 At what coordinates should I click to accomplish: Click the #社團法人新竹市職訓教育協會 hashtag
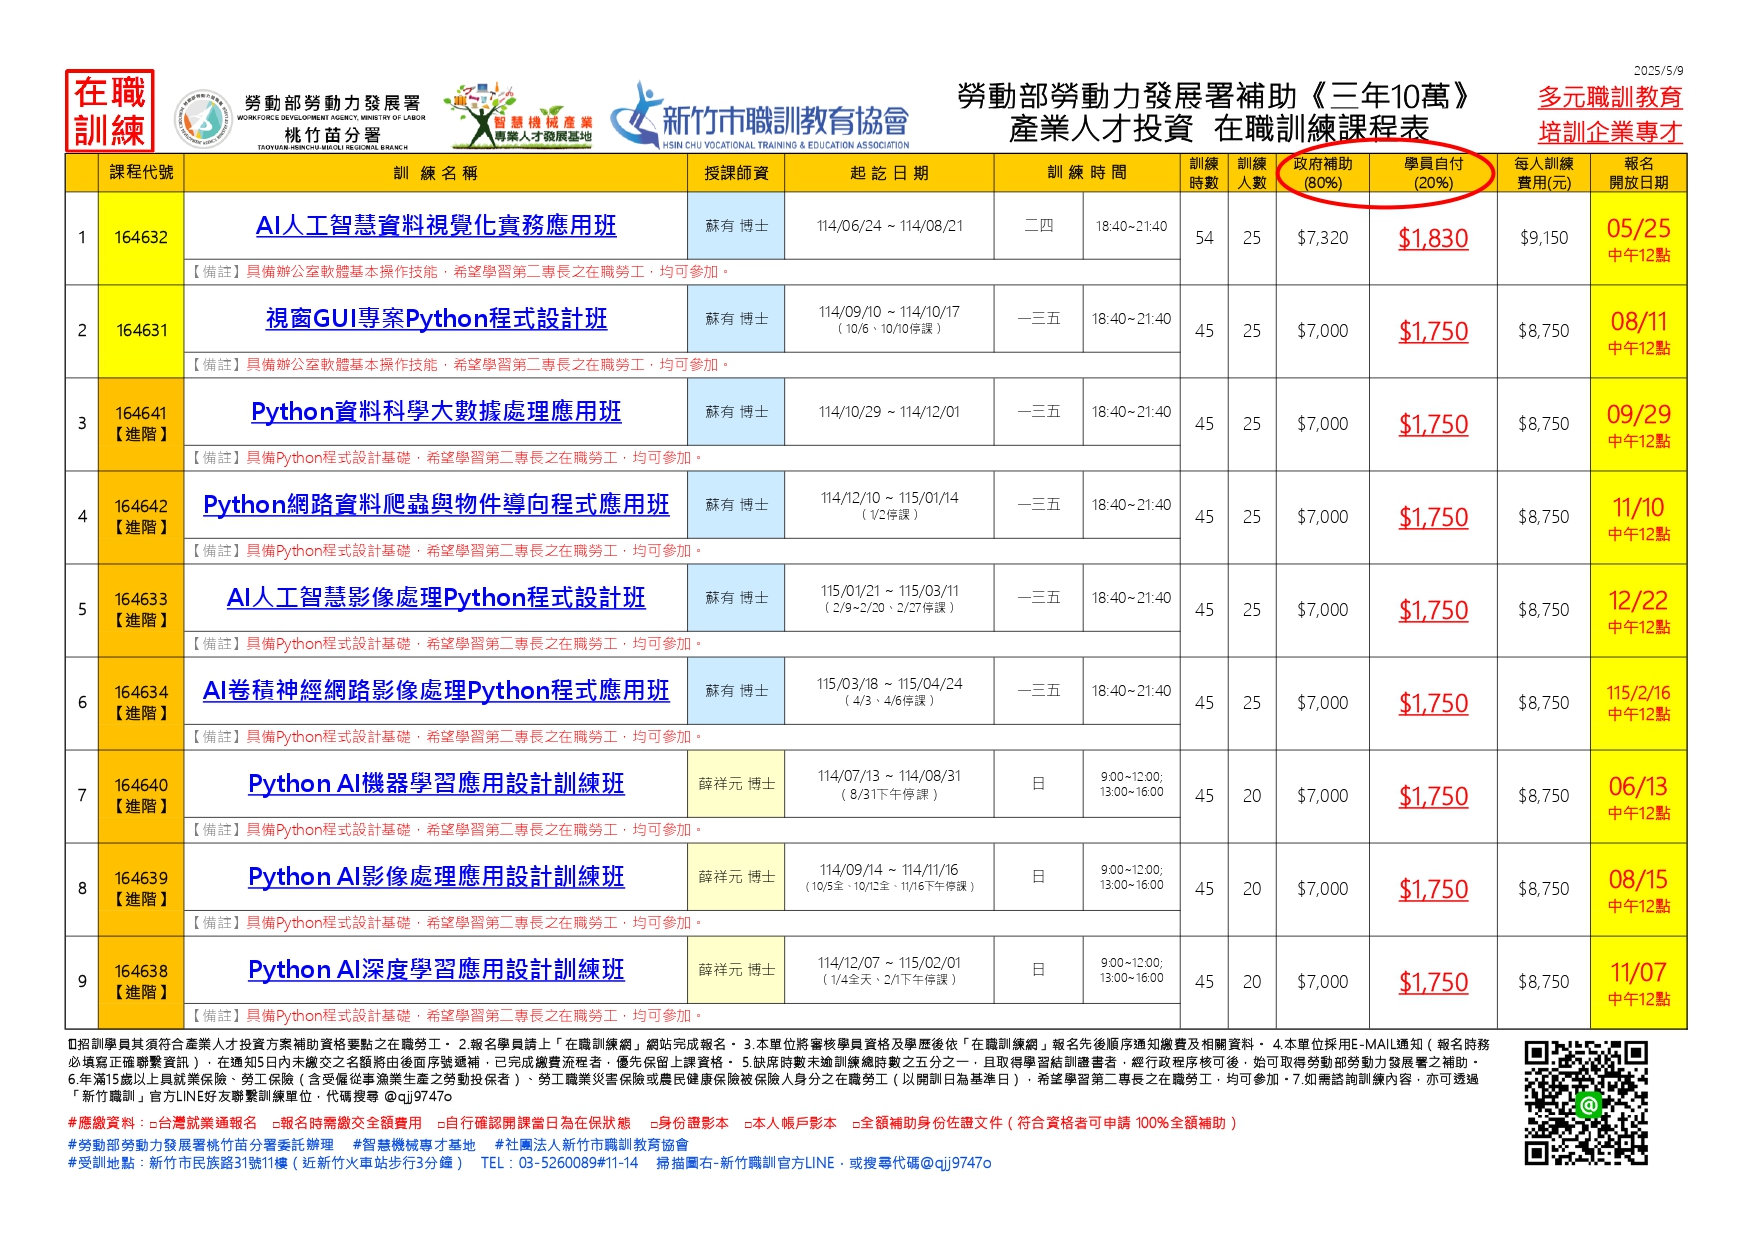point(591,1145)
